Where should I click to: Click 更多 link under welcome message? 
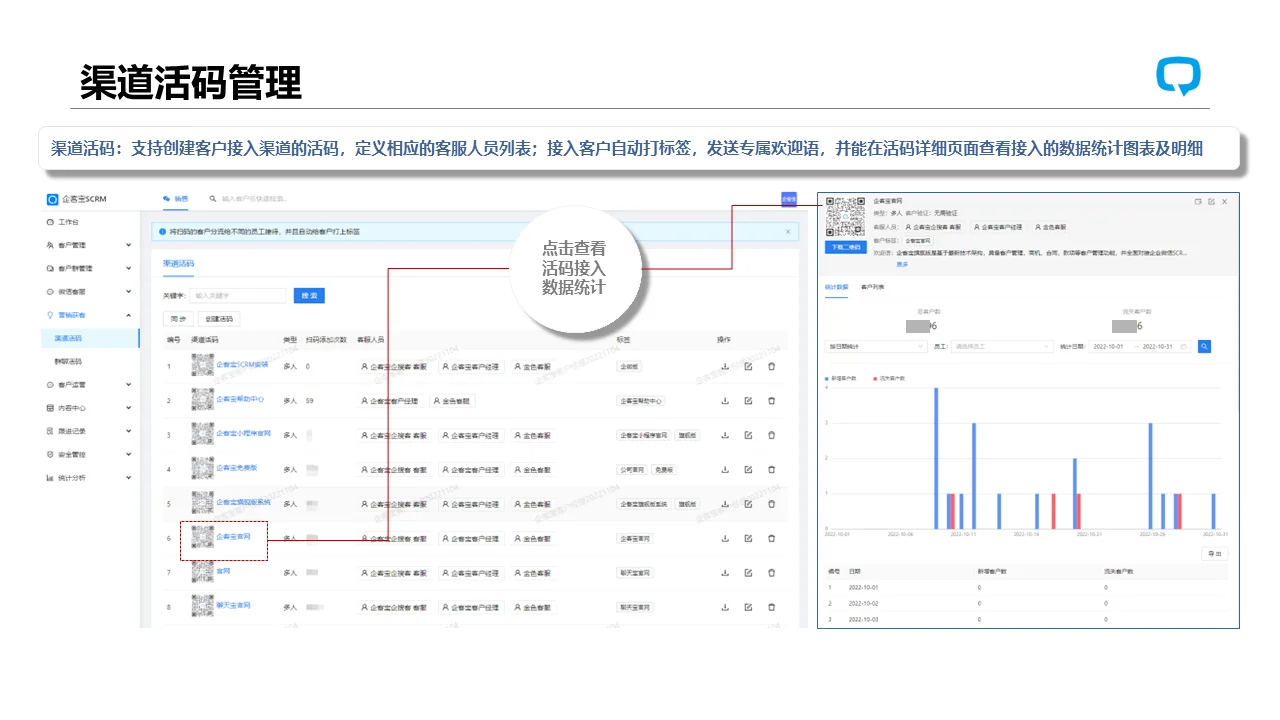902,264
